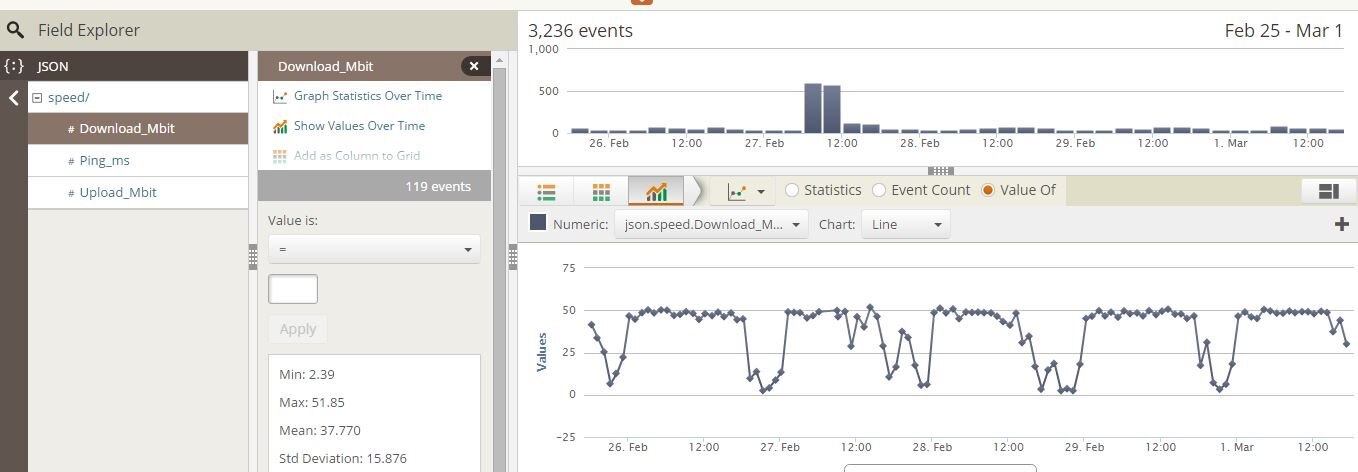Switch to the list view icon
The image size is (1358, 472).
546,190
